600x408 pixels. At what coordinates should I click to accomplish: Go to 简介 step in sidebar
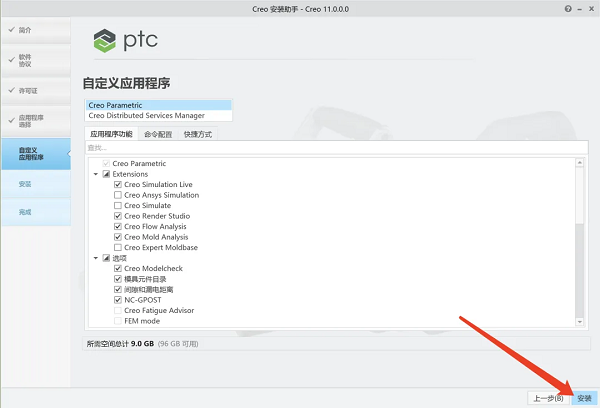click(36, 30)
